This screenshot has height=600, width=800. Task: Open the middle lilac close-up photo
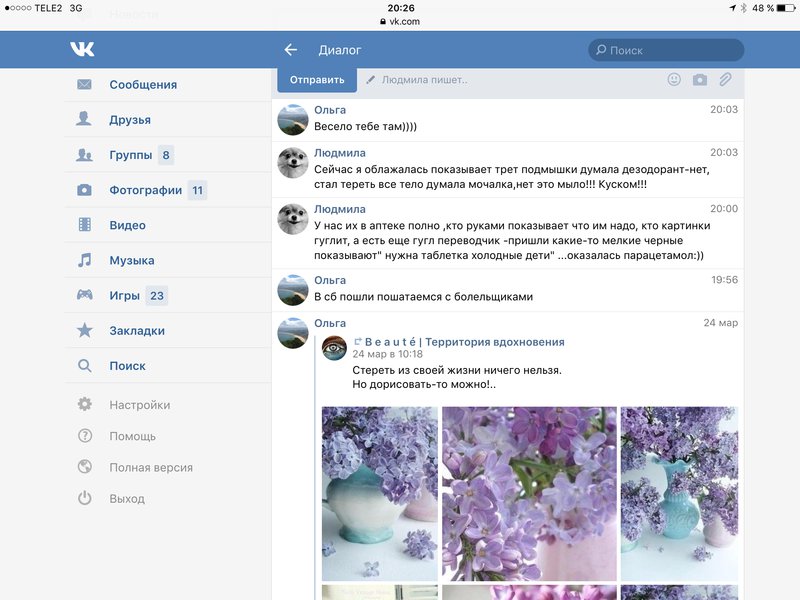[529, 493]
